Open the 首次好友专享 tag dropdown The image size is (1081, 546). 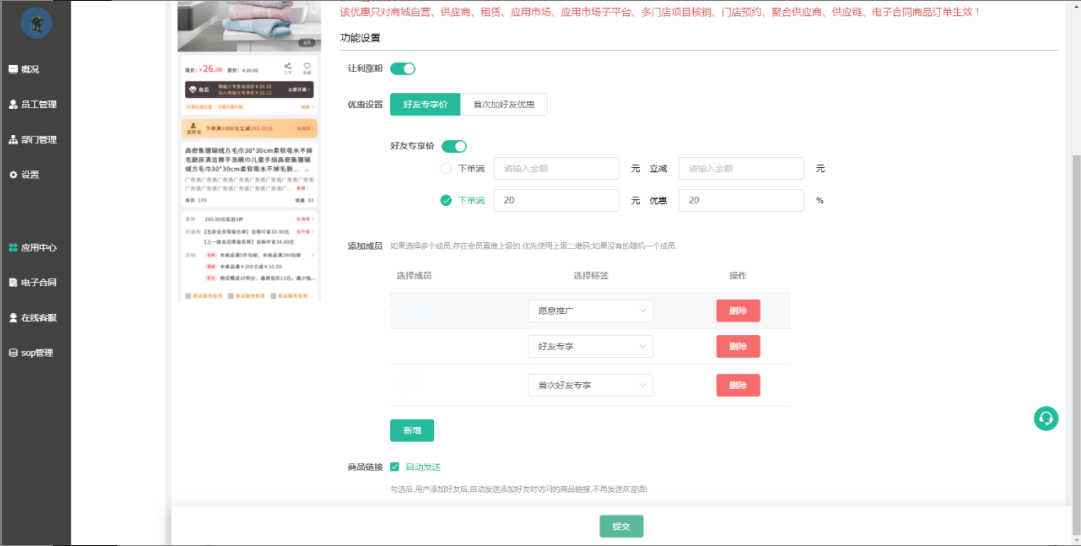591,385
